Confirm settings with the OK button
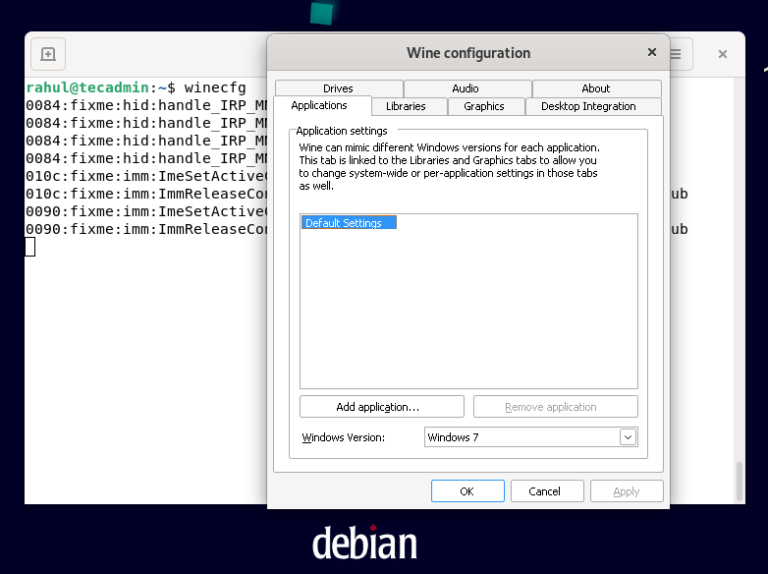The image size is (768, 574). (467, 491)
